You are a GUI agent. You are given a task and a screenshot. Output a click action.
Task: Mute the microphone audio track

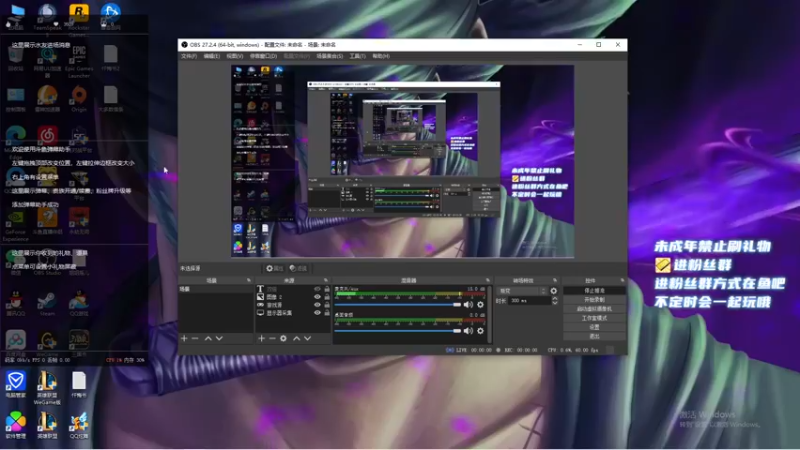coord(468,305)
